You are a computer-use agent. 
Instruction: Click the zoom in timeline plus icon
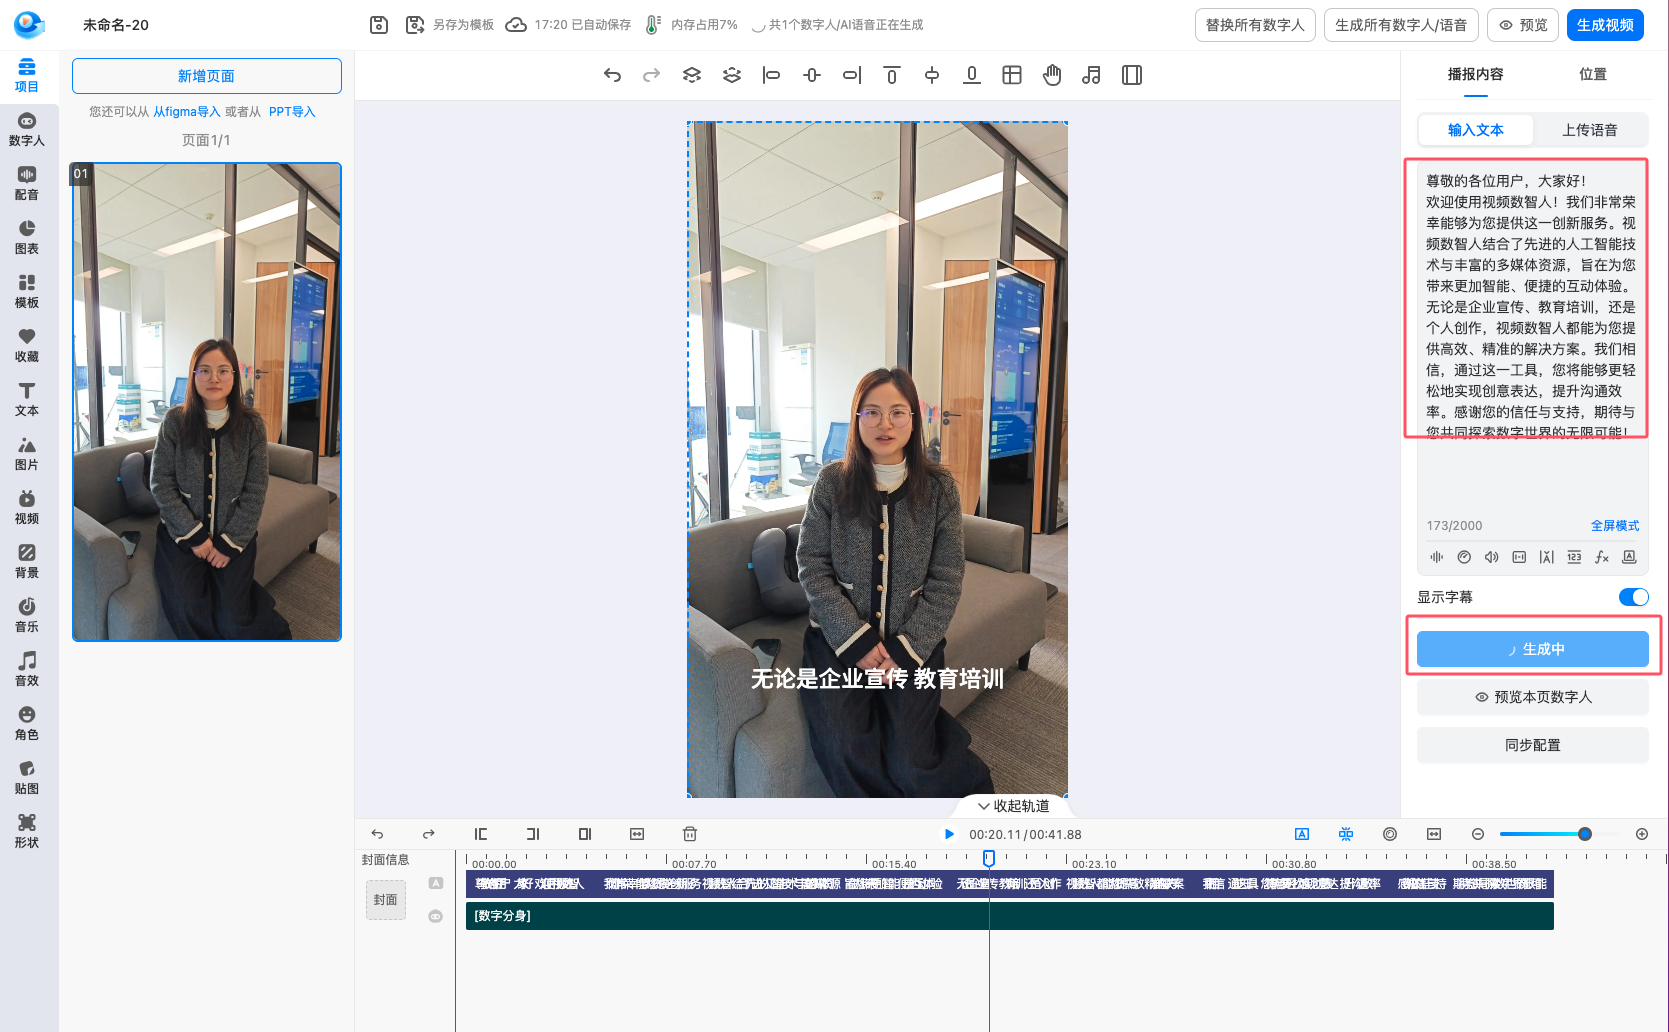click(x=1641, y=834)
